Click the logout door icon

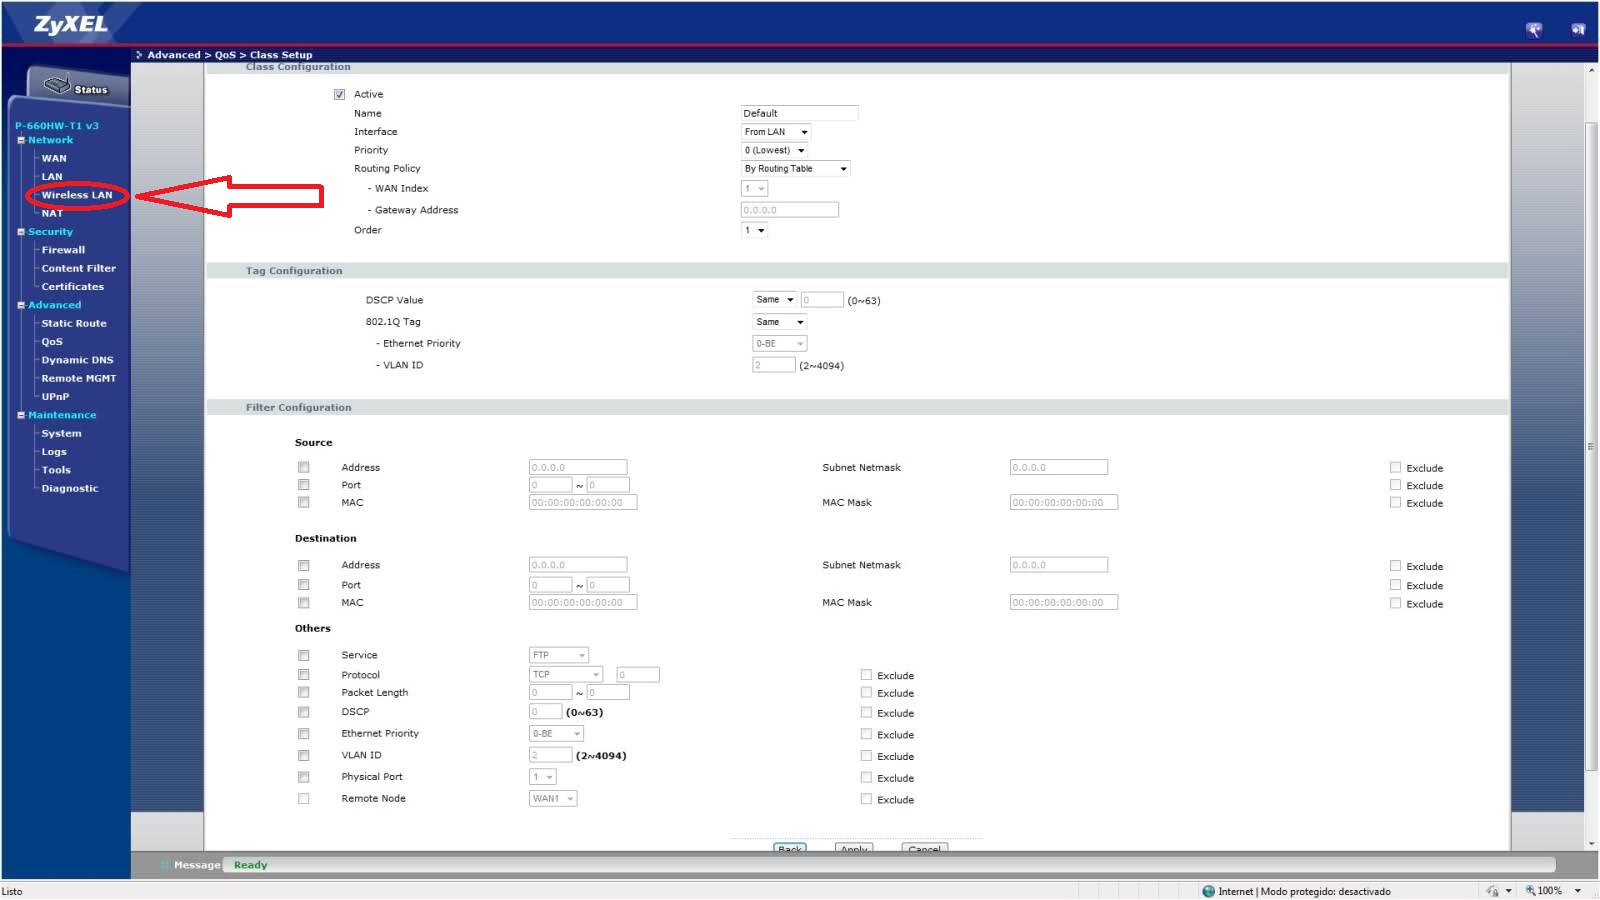[1578, 30]
